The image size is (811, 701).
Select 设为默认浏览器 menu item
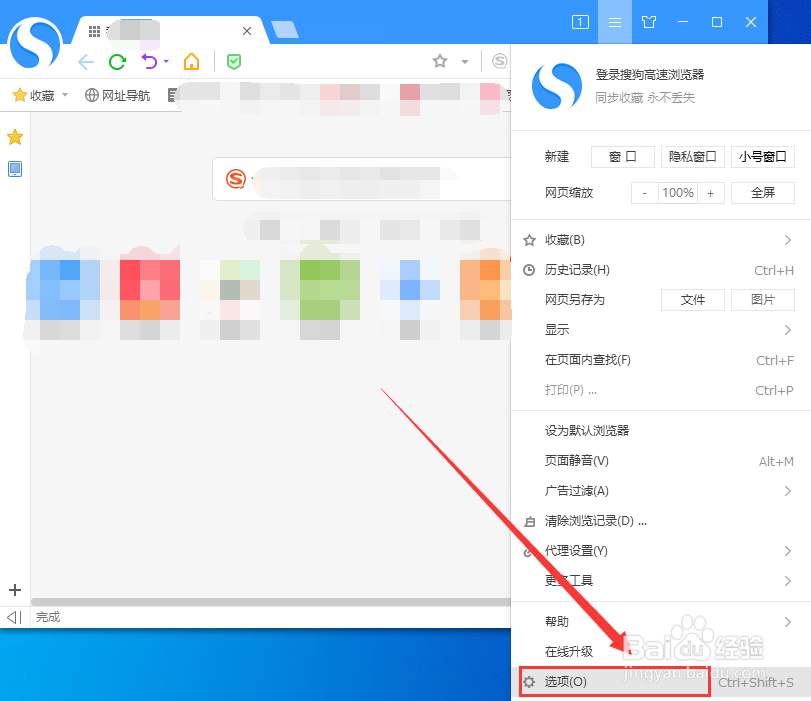660,430
